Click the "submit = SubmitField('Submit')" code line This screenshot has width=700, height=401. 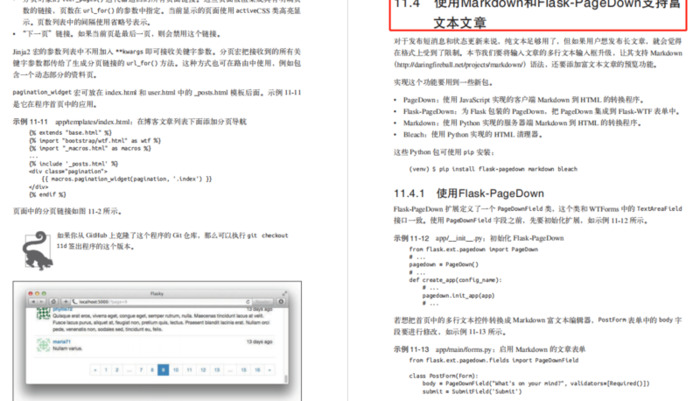coord(472,392)
